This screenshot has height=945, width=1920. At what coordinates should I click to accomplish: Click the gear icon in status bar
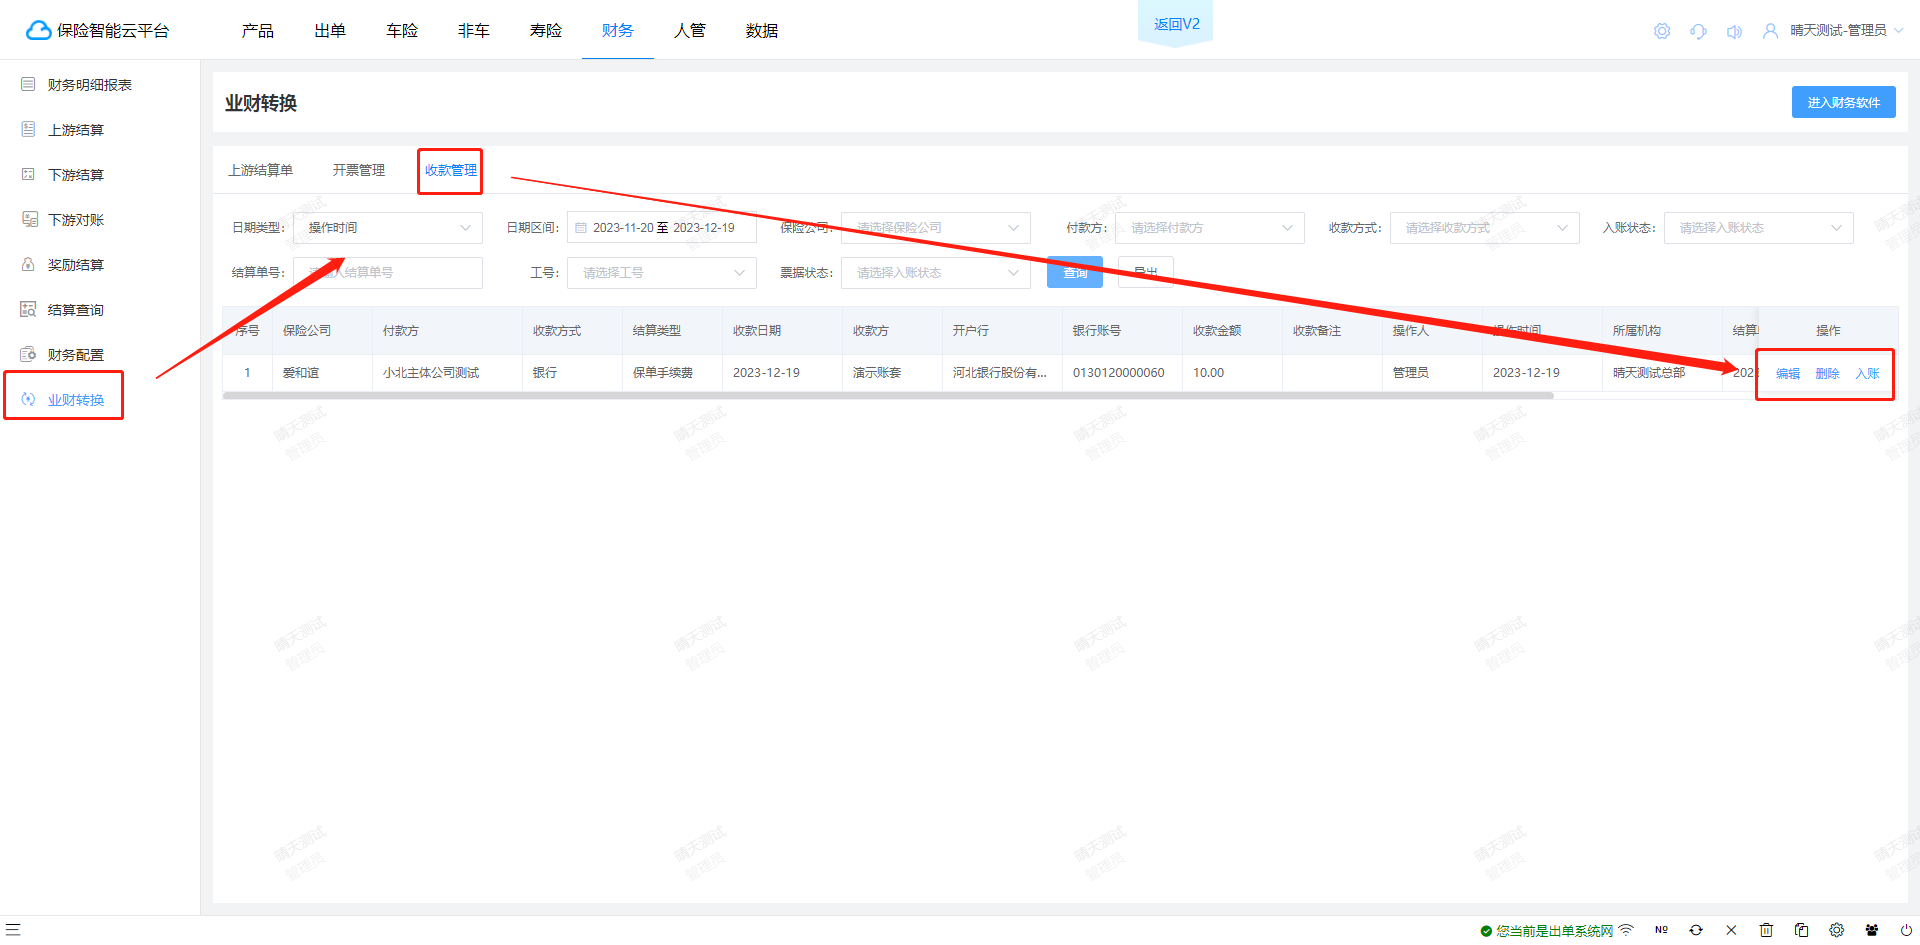click(x=1836, y=930)
